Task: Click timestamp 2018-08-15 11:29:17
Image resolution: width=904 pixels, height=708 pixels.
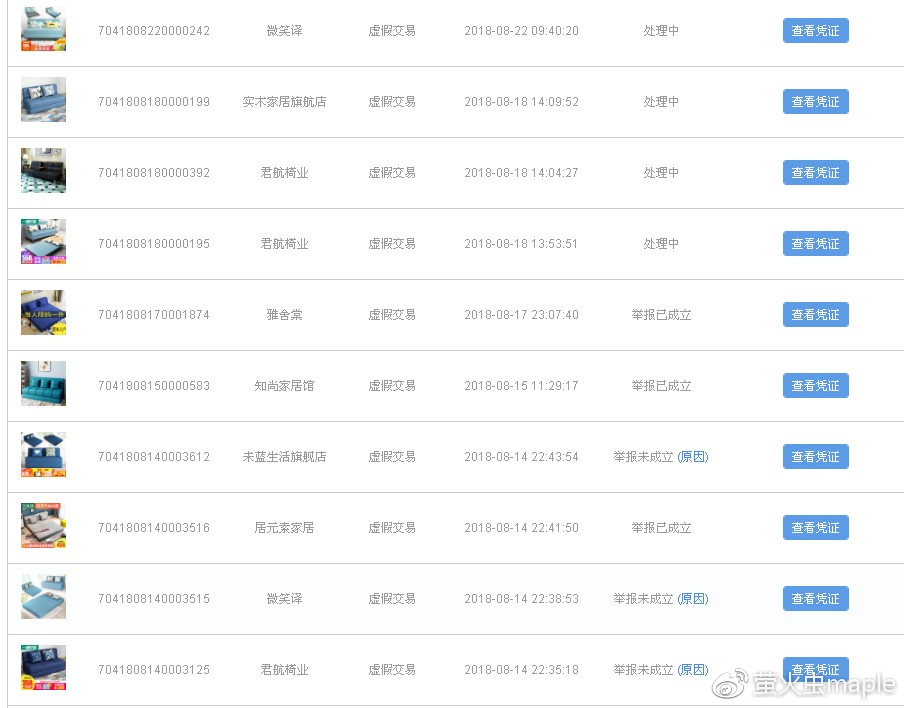Action: click(x=521, y=385)
